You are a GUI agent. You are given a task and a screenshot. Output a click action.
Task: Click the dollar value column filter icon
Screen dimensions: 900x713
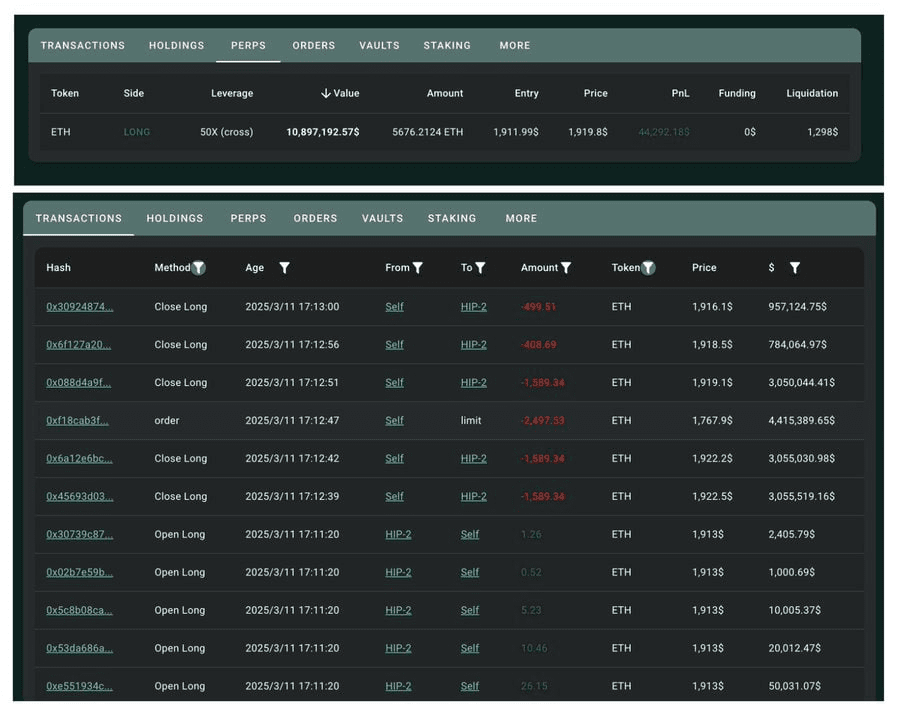[795, 268]
